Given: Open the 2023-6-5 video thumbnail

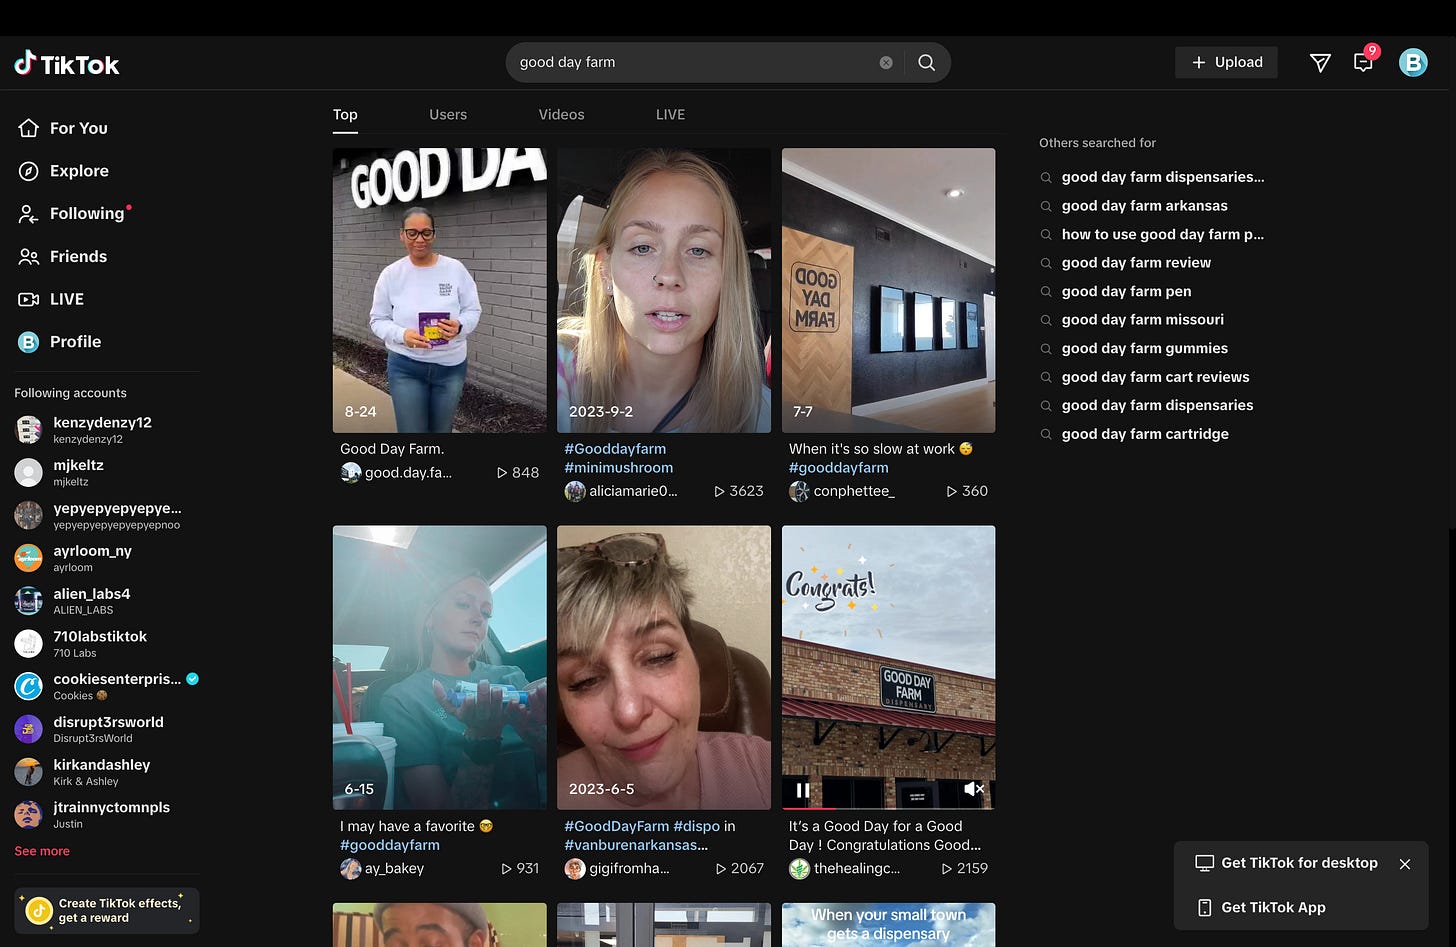Looking at the screenshot, I should tap(664, 667).
